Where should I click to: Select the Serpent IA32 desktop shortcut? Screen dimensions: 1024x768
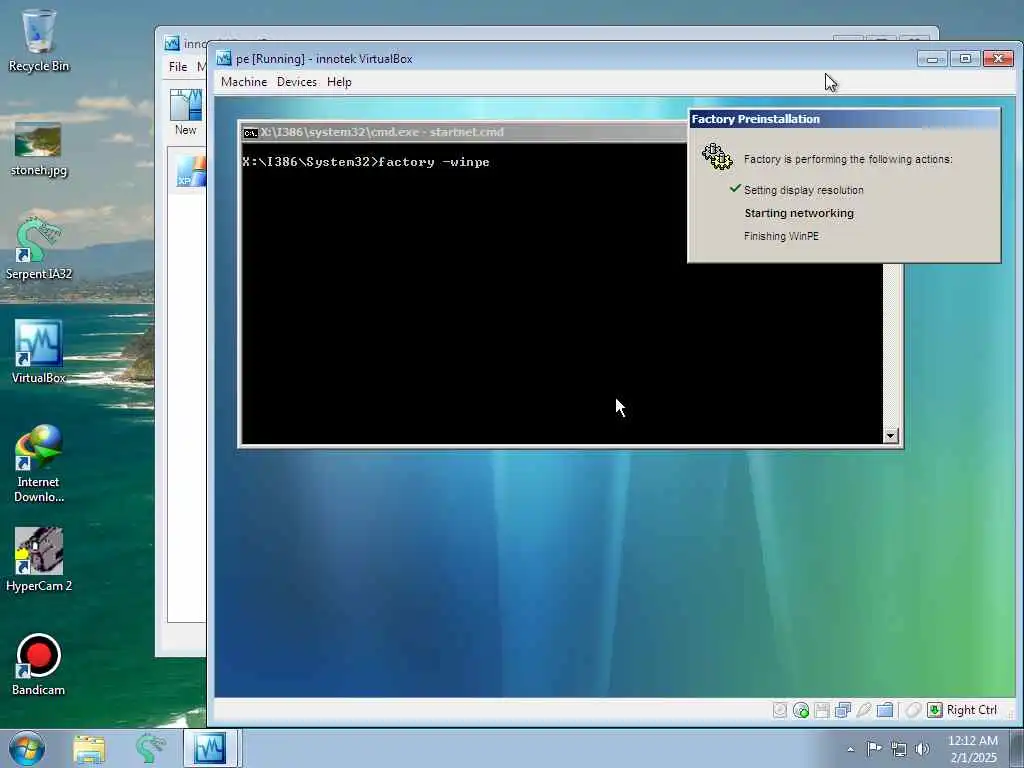[x=39, y=249]
